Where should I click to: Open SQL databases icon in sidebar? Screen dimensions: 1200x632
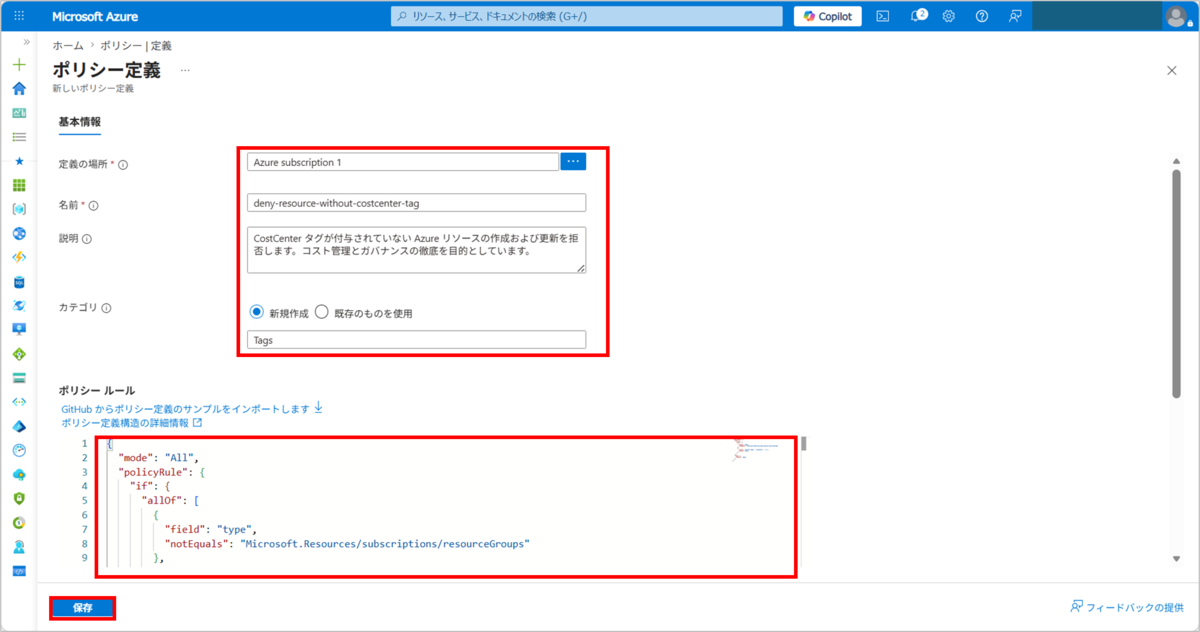[x=19, y=282]
